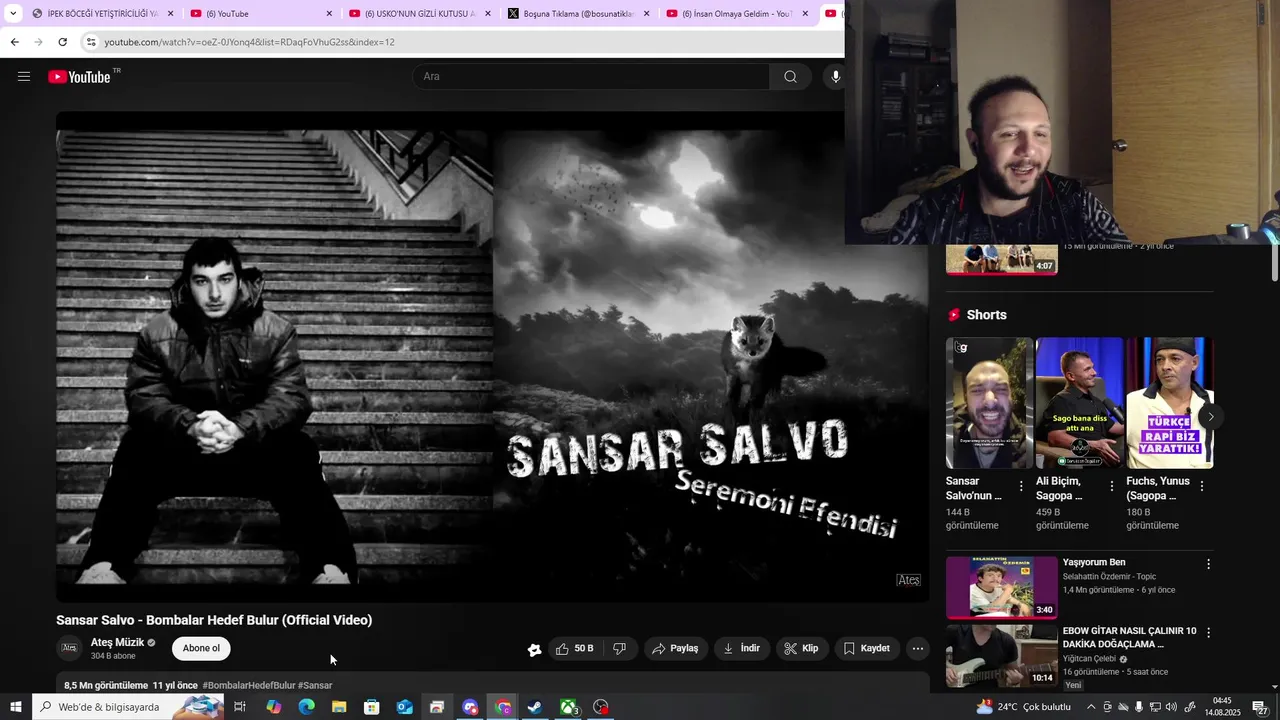Open EBOW GİTAR NASIL ÇALINIR thumbnail
Viewport: 1280px width, 720px height.
point(1001,656)
